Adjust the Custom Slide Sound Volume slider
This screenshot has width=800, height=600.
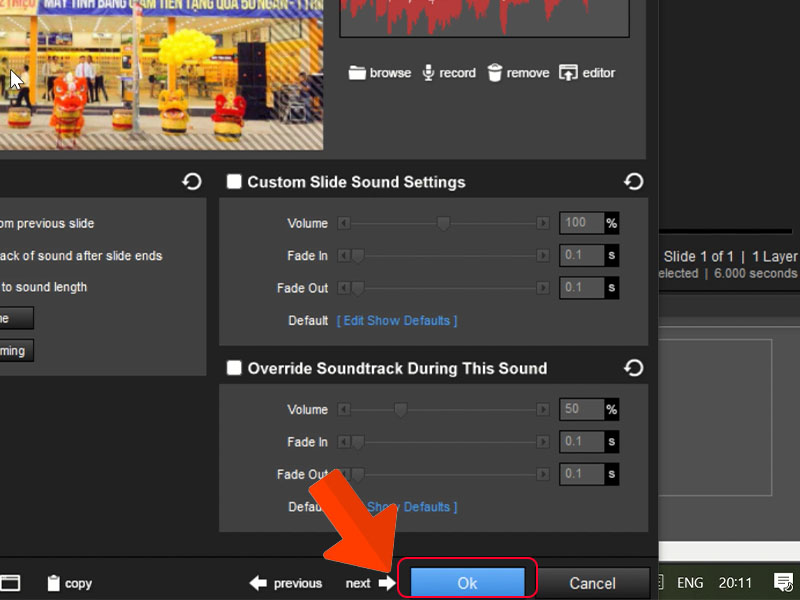tap(443, 224)
